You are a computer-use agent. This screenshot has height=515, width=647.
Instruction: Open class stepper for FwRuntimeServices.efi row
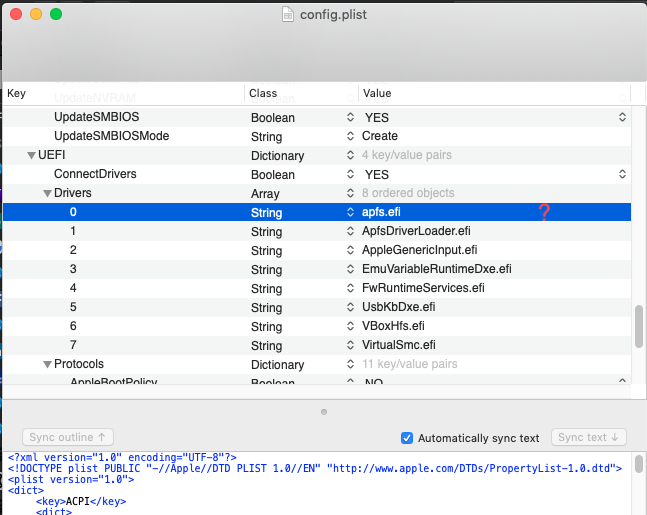pos(350,288)
